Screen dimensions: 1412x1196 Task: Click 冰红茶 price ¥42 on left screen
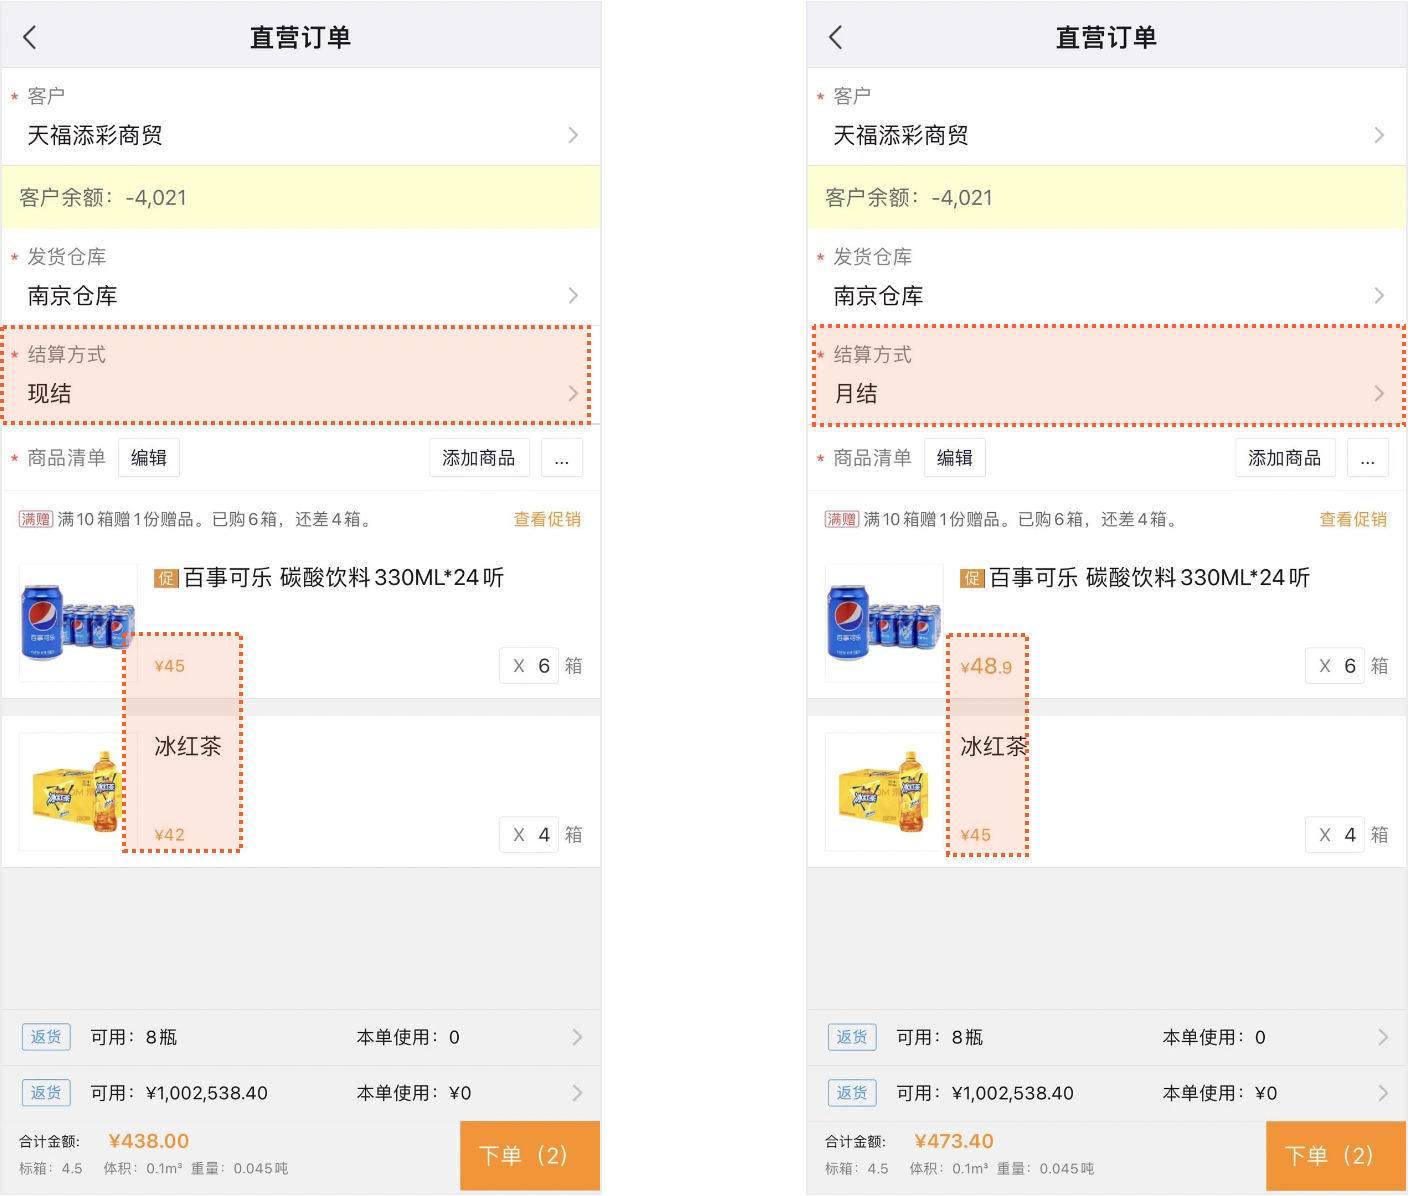coord(170,835)
